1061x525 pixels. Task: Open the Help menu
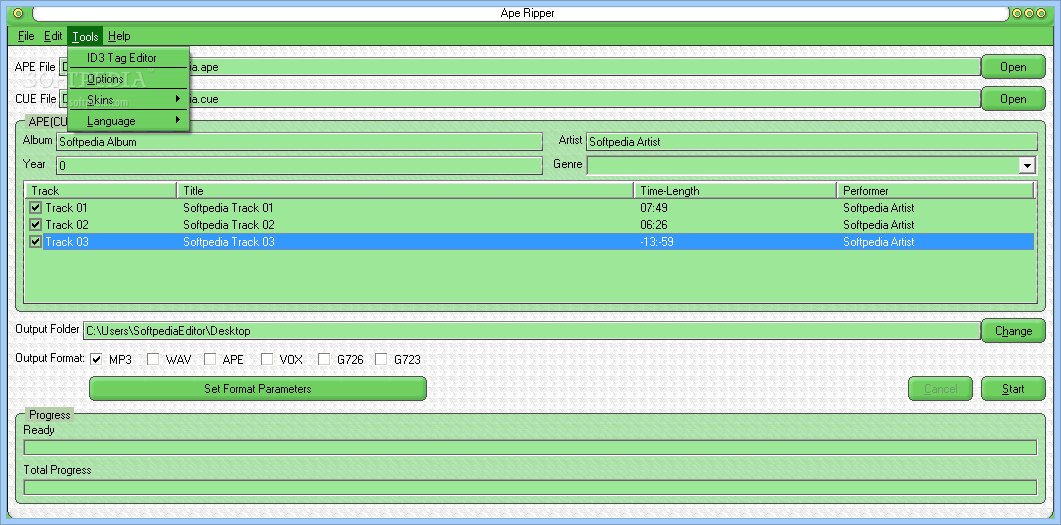119,36
